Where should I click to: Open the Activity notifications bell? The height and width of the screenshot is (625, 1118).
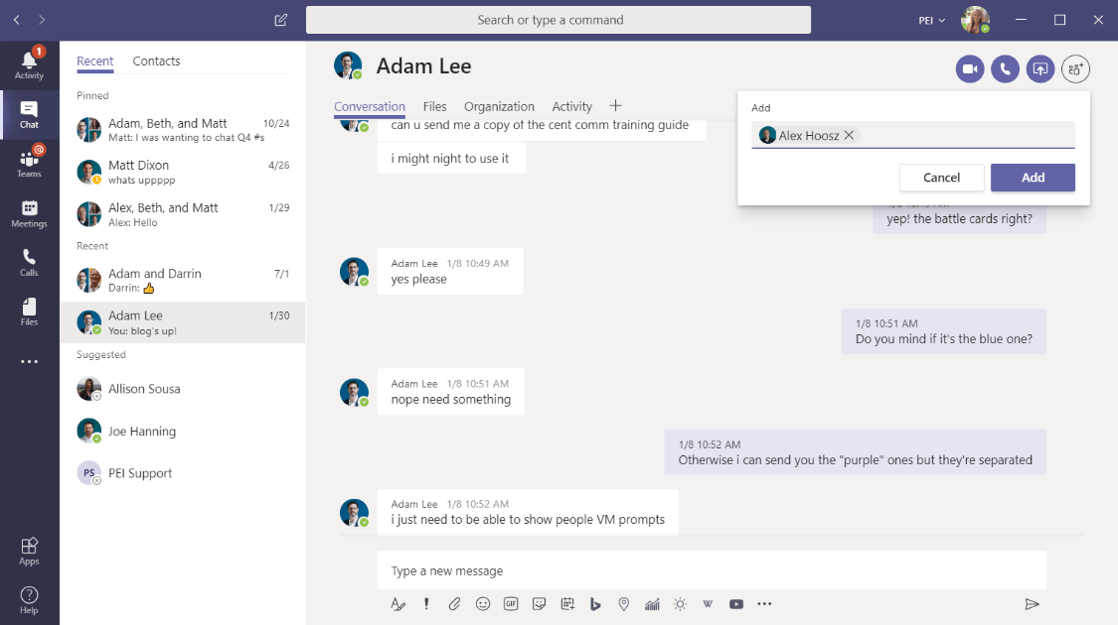tap(29, 62)
